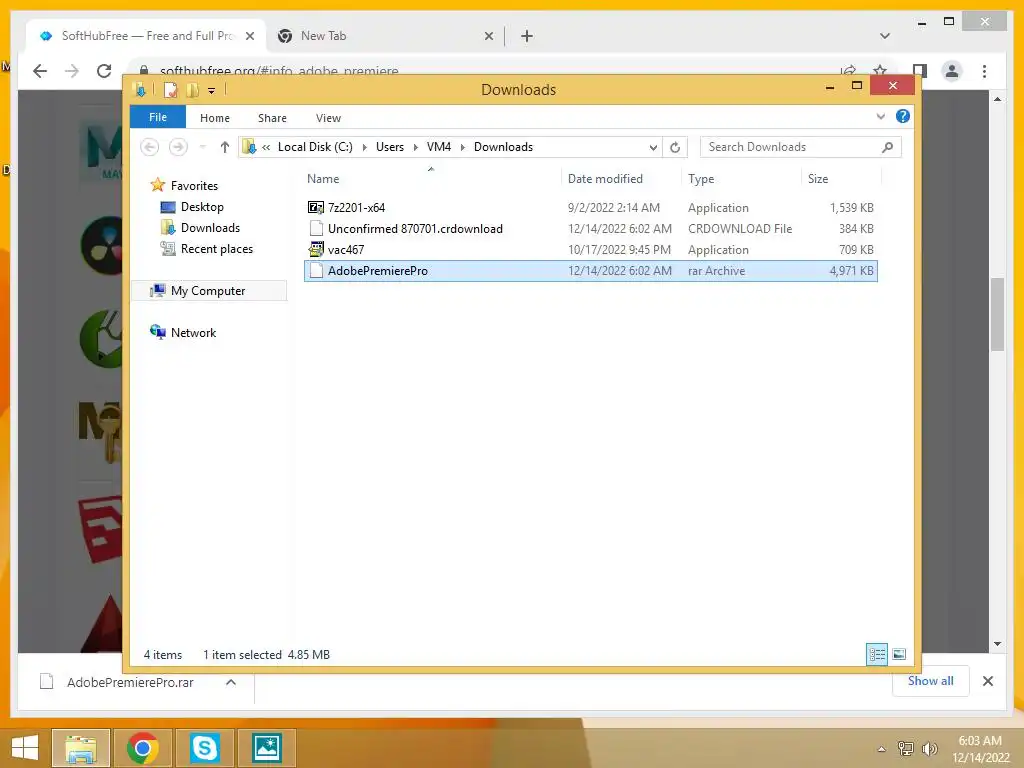The image size is (1024, 768).
Task: Sort files by Size column
Action: pyautogui.click(x=818, y=179)
